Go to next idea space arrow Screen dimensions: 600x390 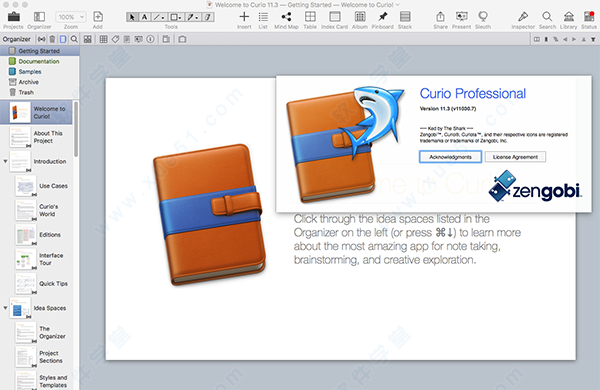(574, 39)
